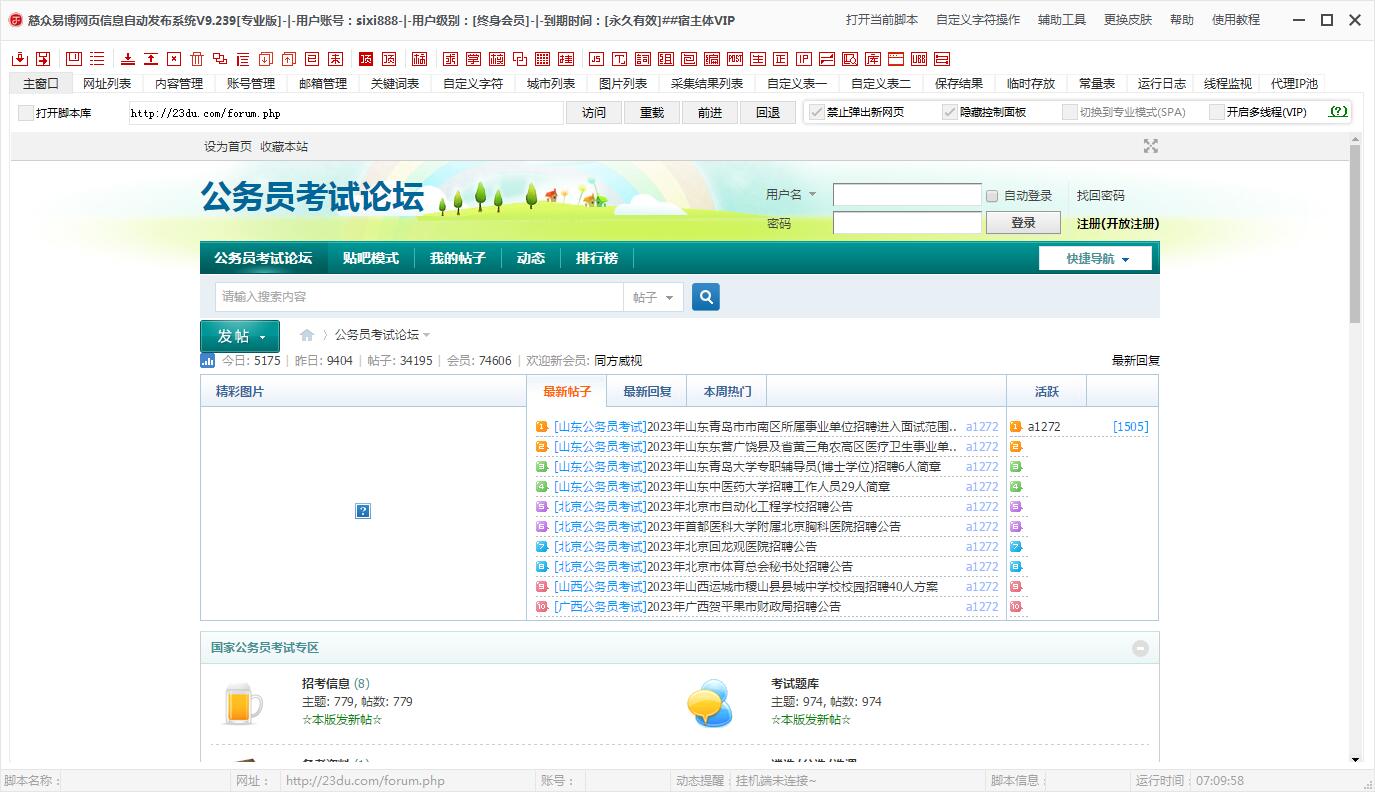Enable 开启多线程(VIP) checkbox

(x=1216, y=112)
